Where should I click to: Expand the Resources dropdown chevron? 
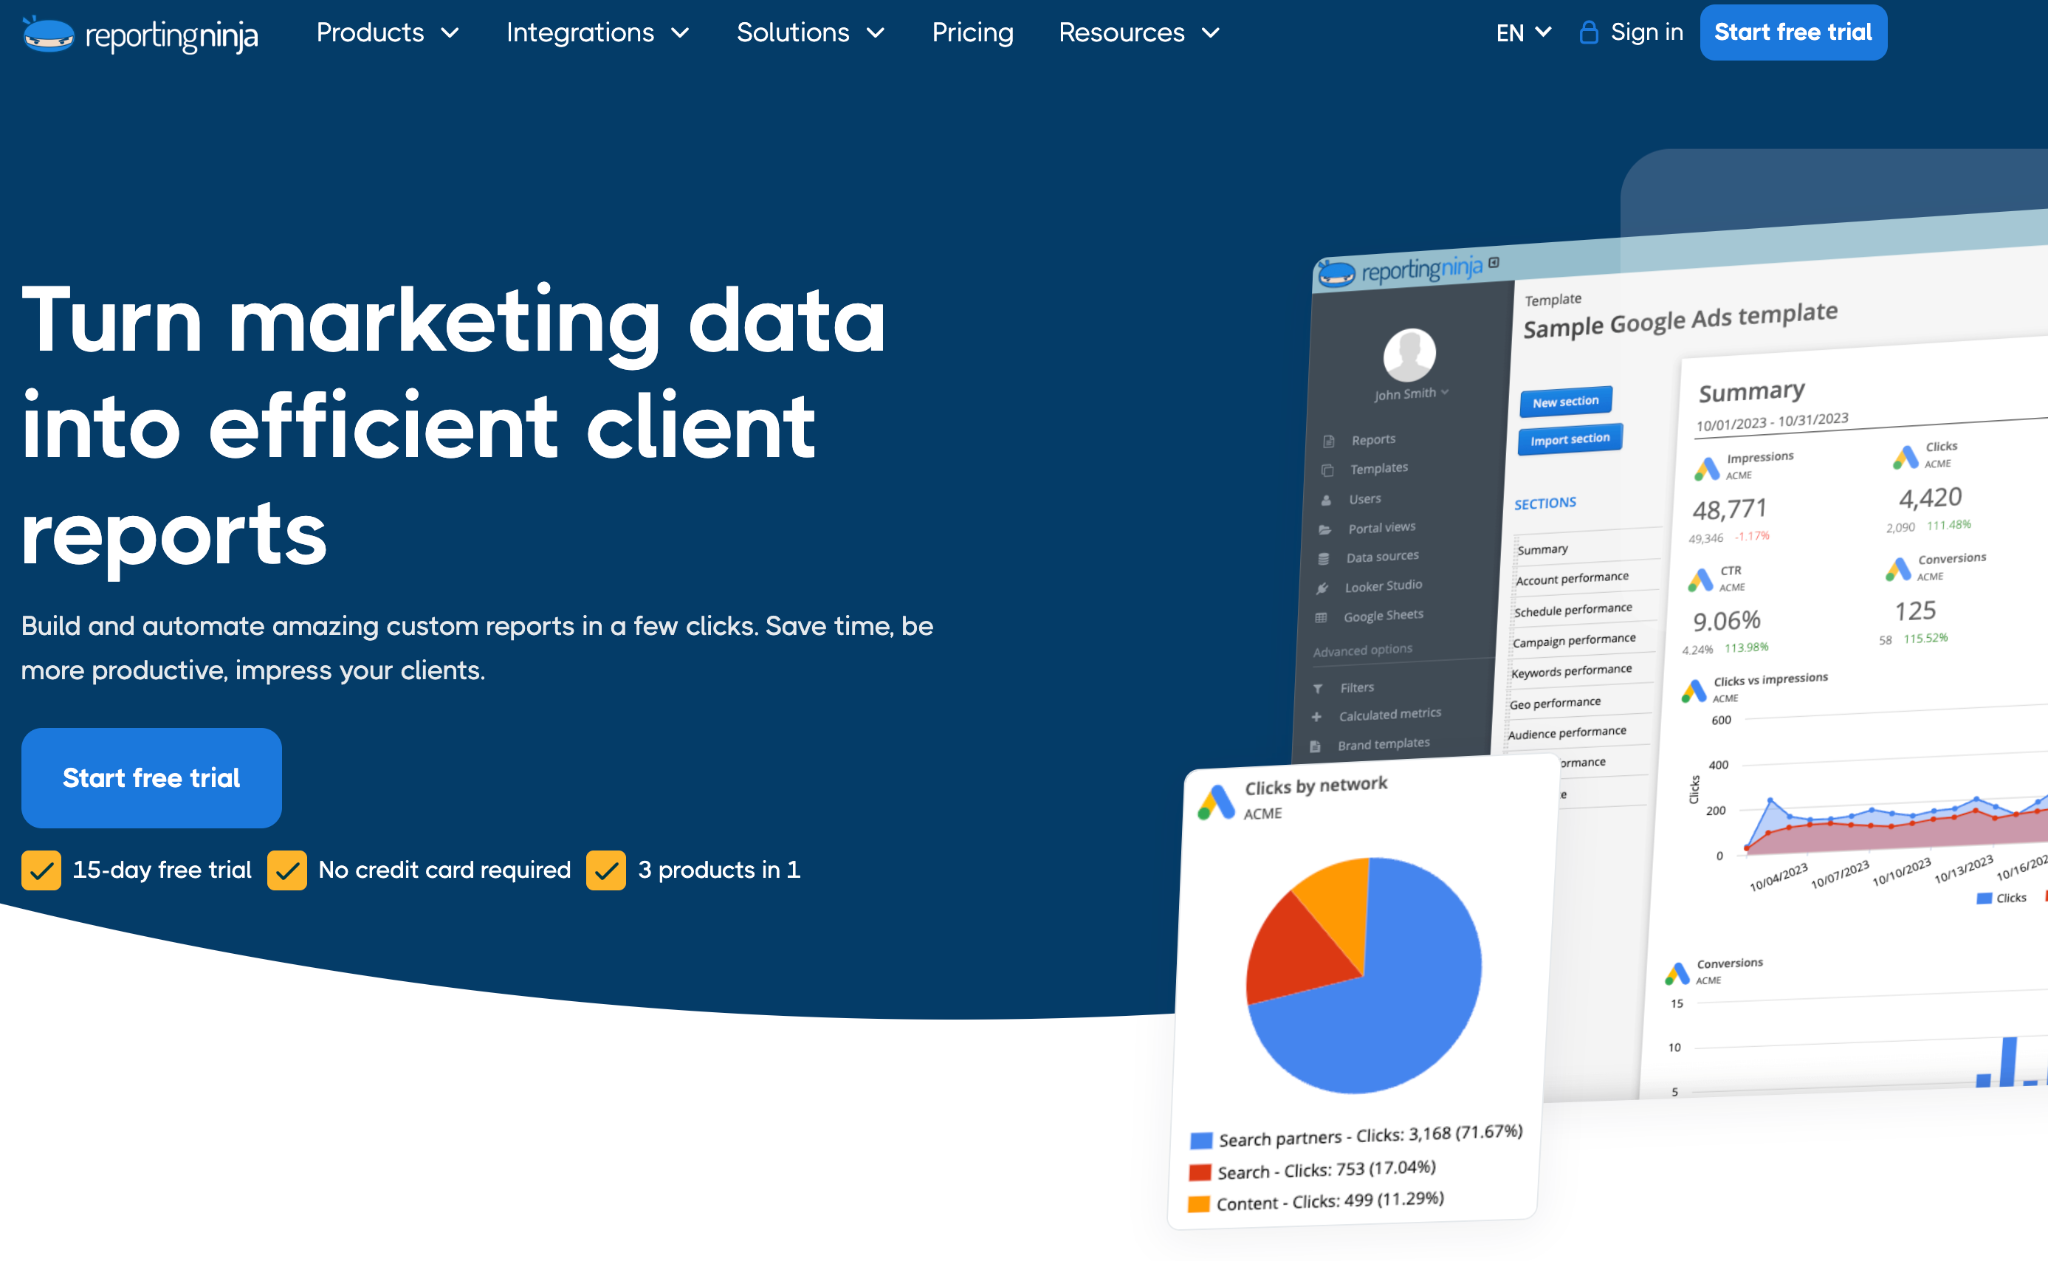click(x=1211, y=33)
